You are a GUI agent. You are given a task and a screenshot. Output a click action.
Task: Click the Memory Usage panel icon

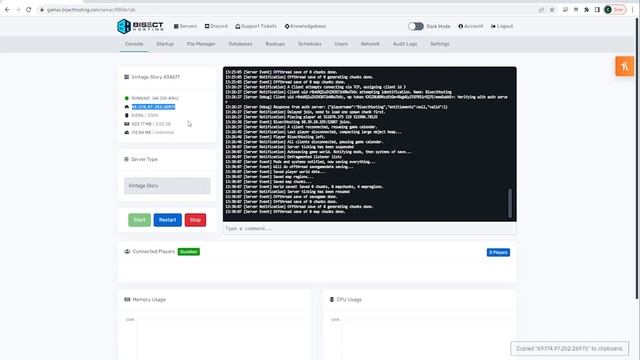(127, 300)
